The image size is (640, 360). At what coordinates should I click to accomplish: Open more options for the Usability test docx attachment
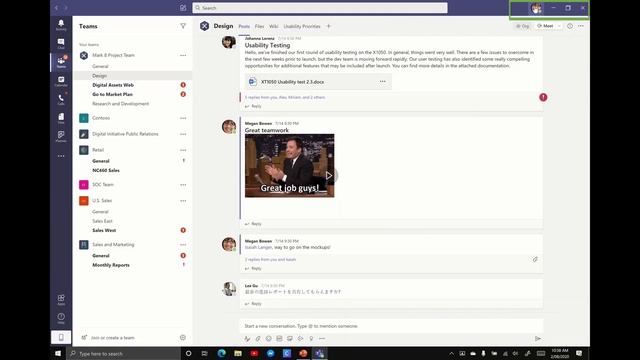point(382,82)
